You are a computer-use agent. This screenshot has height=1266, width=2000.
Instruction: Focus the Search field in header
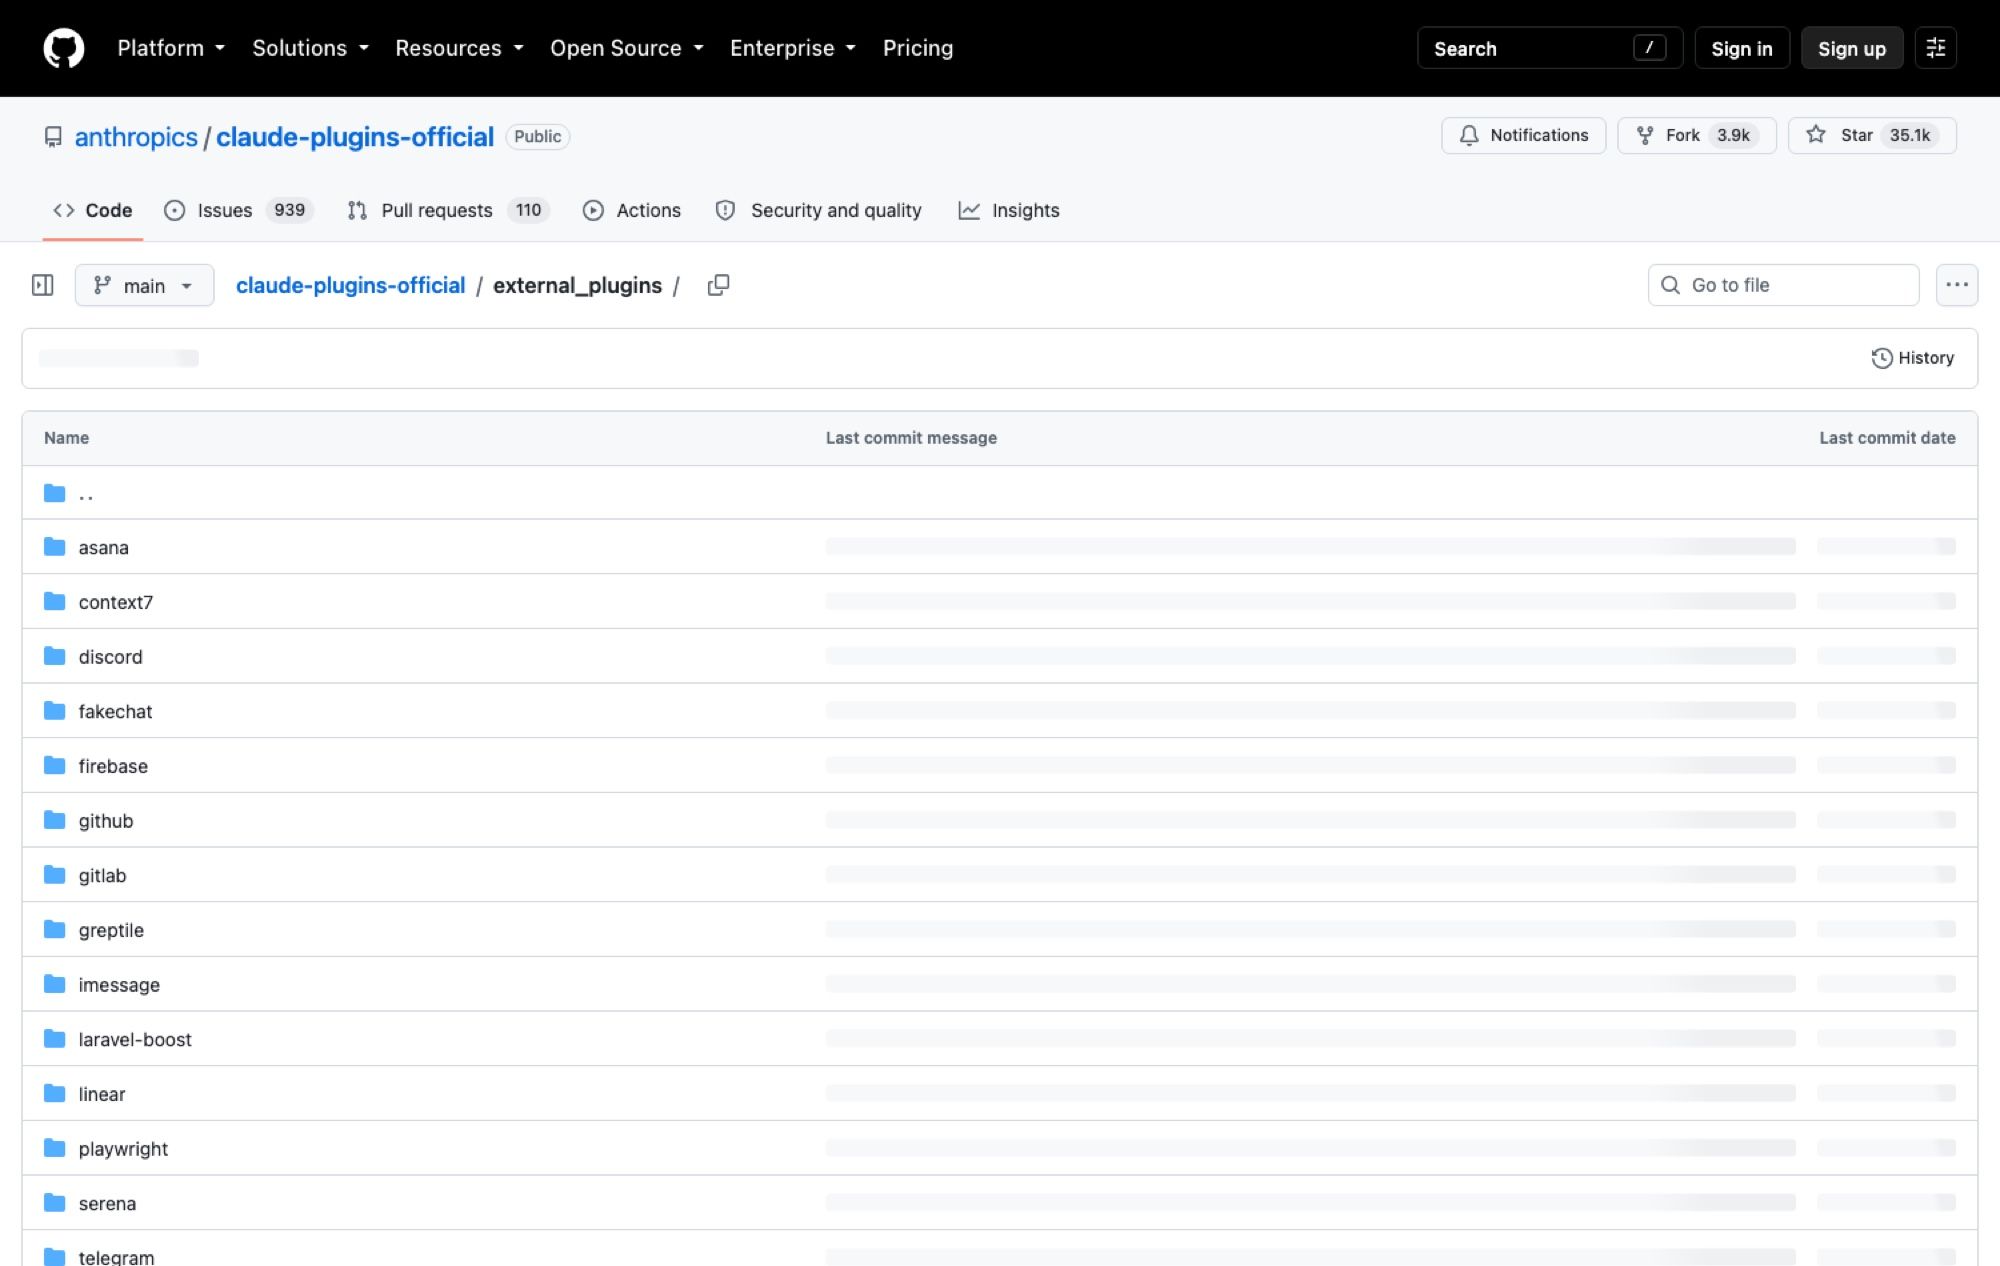pos(1550,48)
